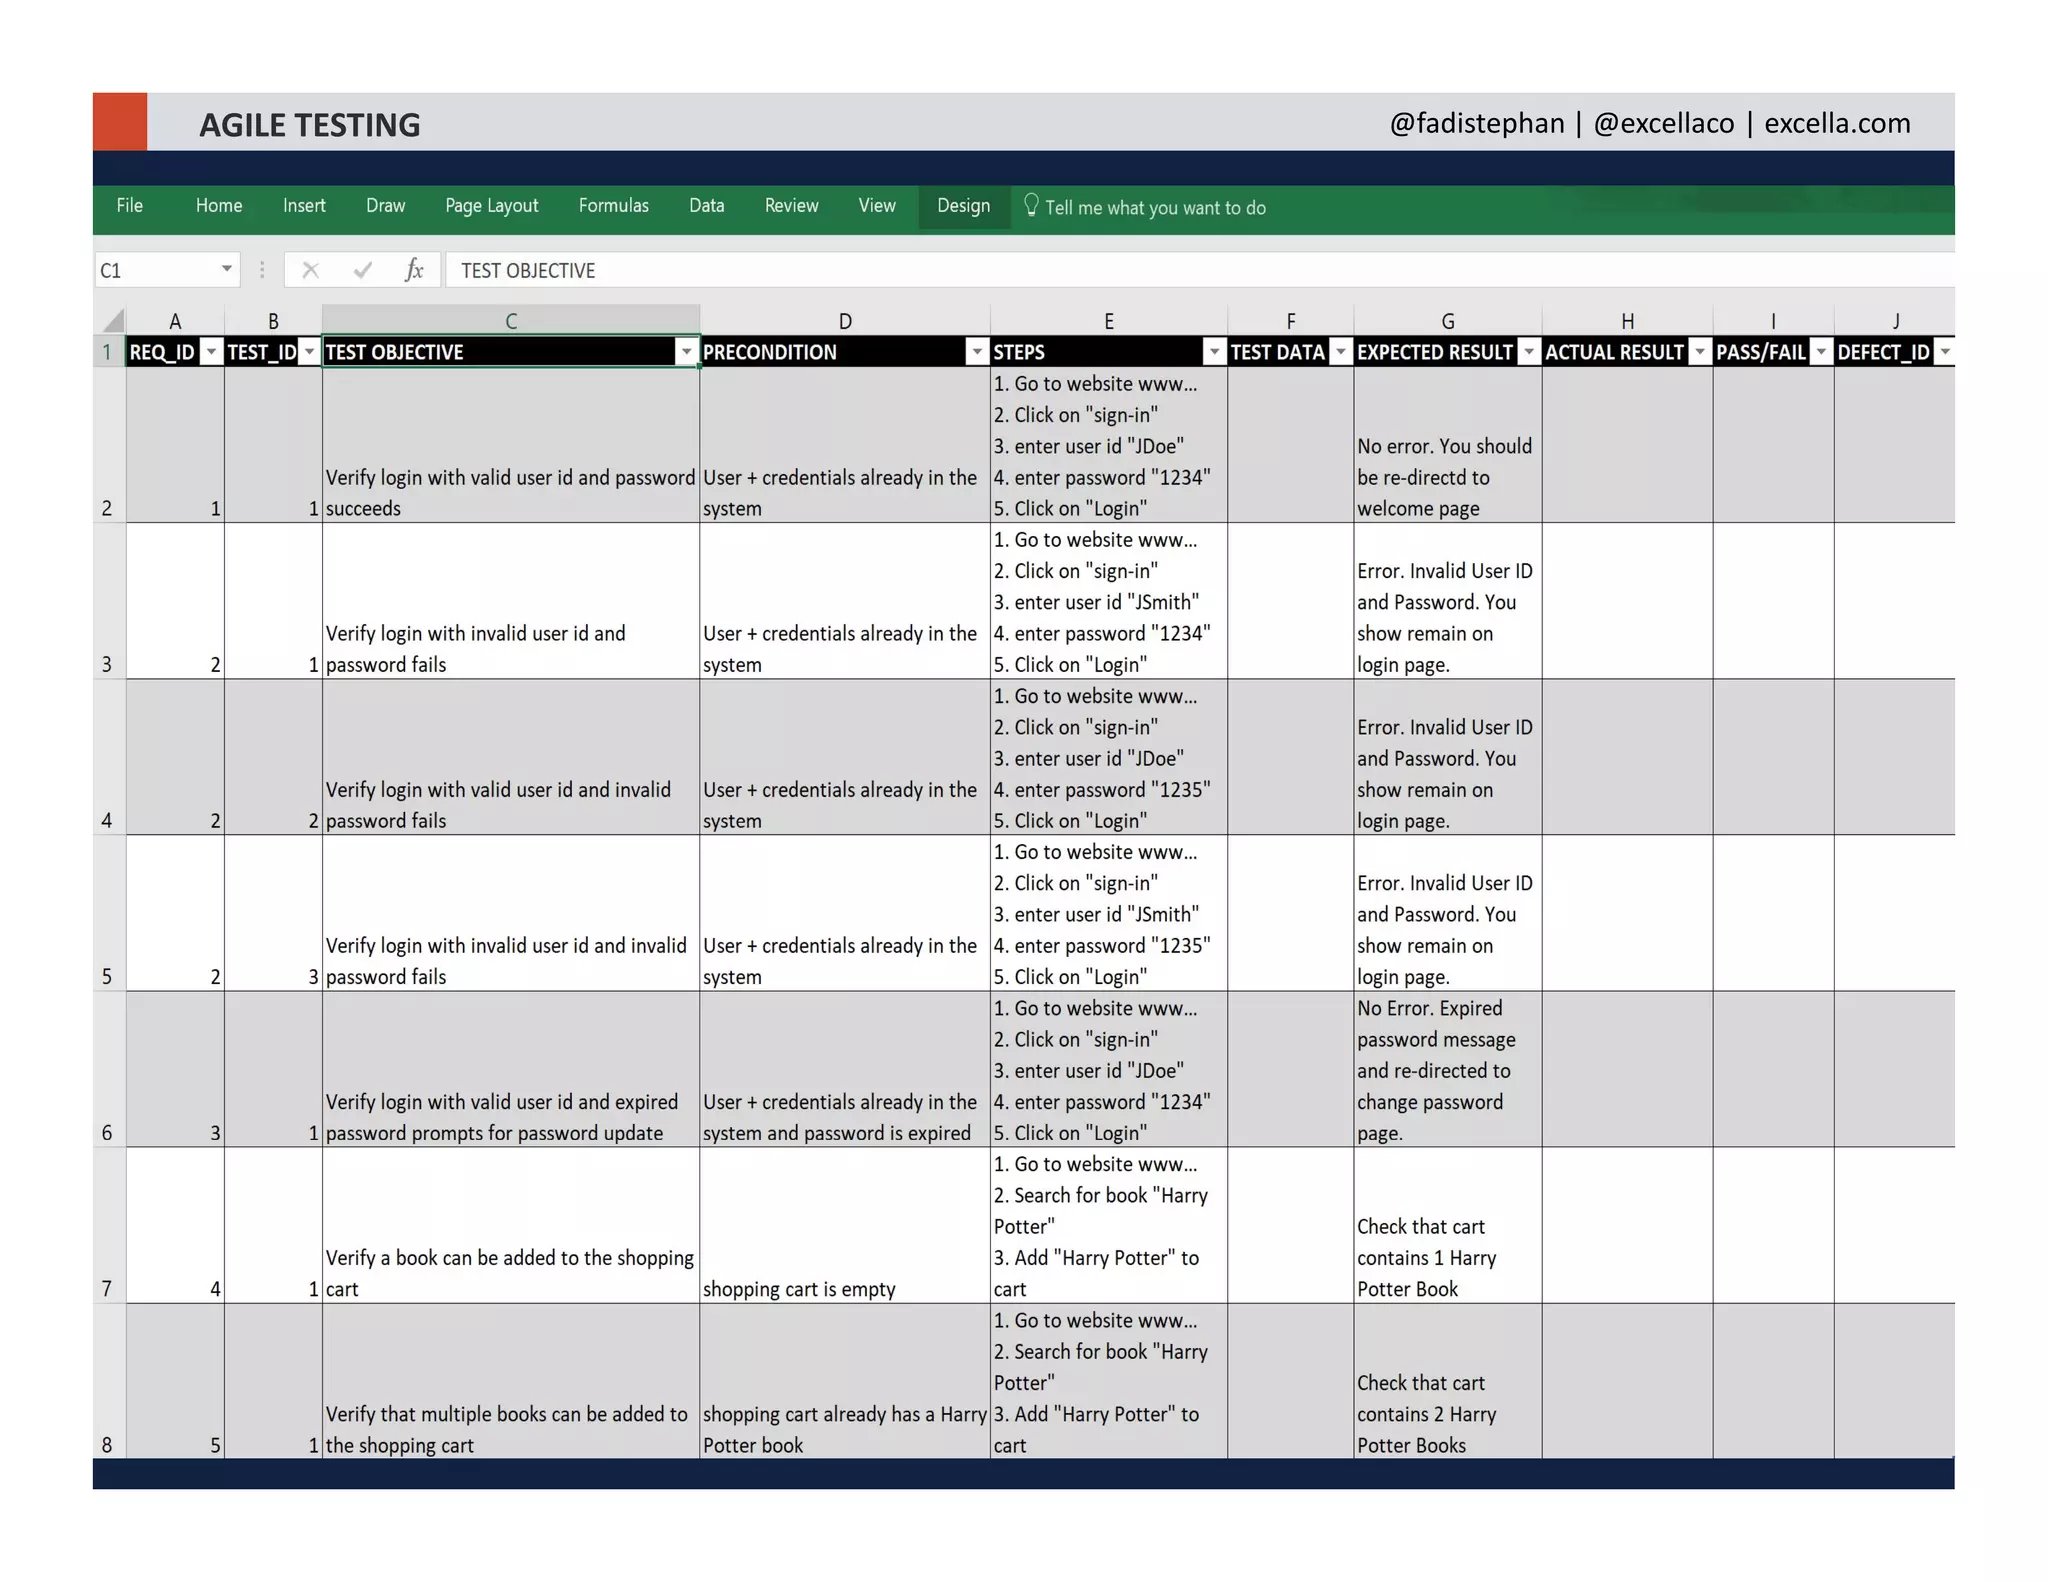
Task: Switch to the Formulas ribbon tab
Action: (x=613, y=206)
